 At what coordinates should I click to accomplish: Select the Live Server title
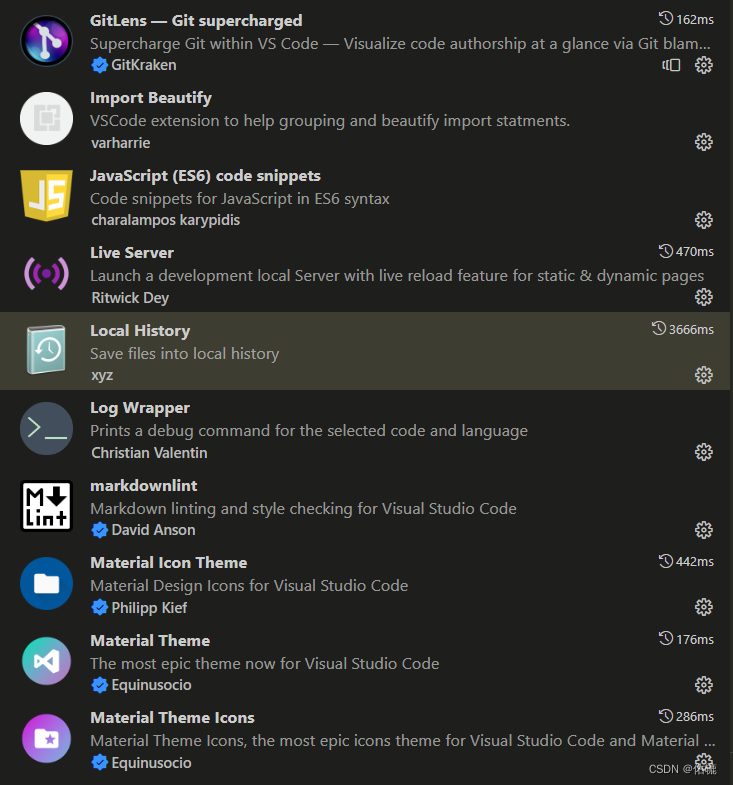(132, 253)
